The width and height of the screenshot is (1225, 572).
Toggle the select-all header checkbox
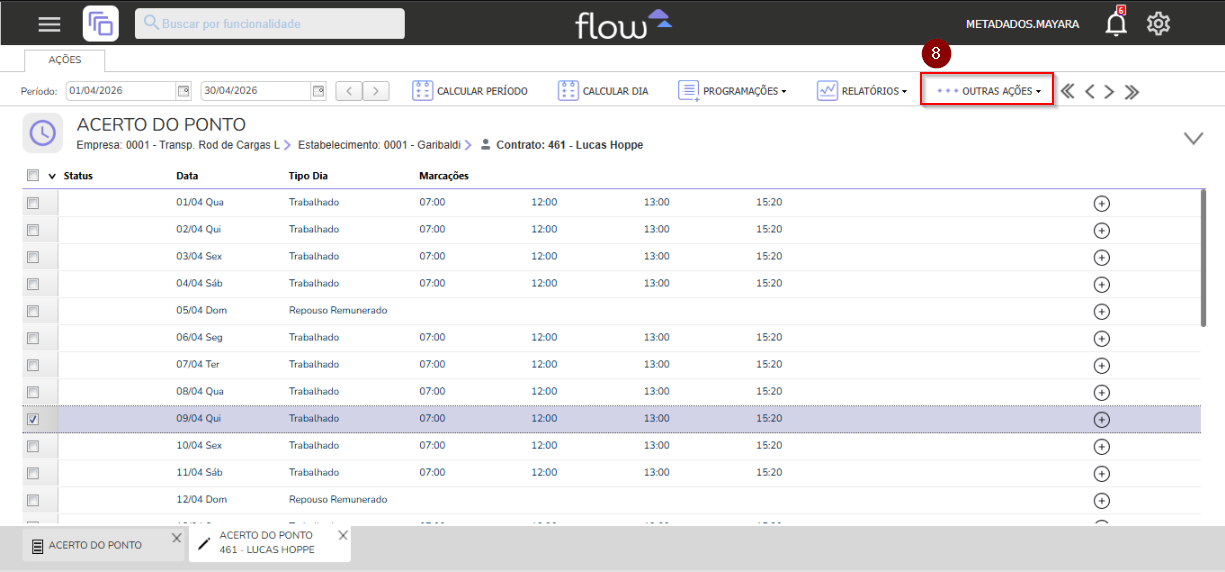[33, 175]
